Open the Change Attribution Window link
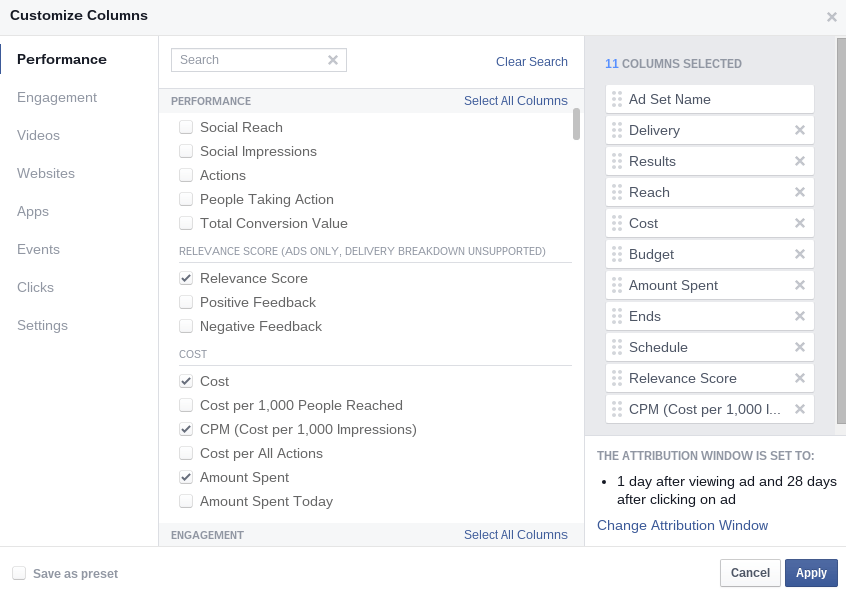846x596 pixels. pos(682,525)
